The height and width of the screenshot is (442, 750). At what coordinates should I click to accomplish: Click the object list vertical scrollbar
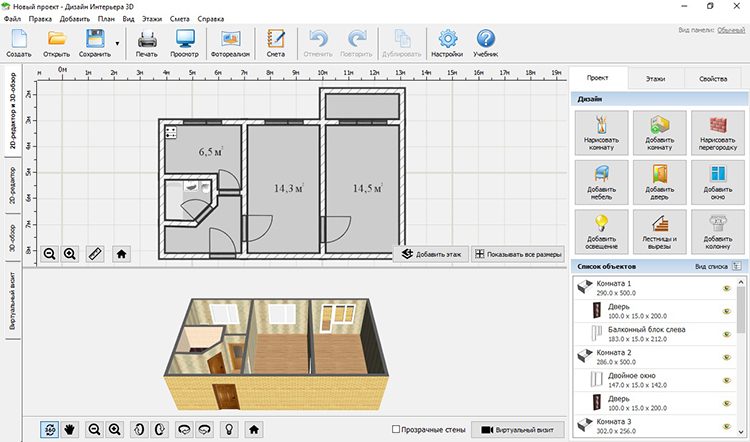coord(741,320)
